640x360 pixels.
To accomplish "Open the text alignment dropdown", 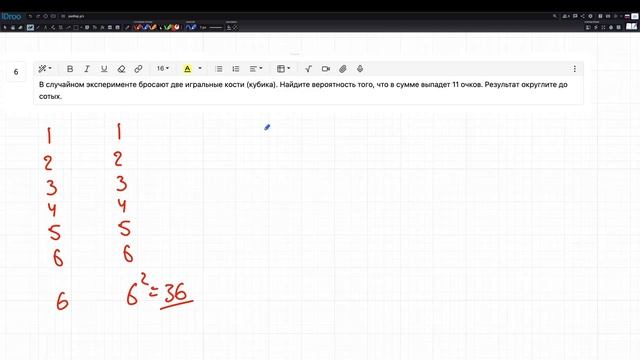I will (256, 69).
